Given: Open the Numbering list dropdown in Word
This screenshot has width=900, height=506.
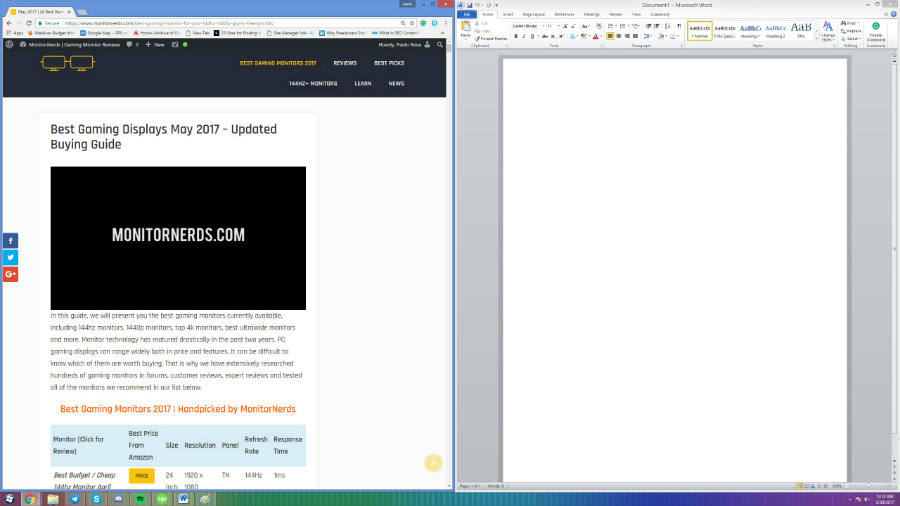Looking at the screenshot, I should click(x=628, y=26).
